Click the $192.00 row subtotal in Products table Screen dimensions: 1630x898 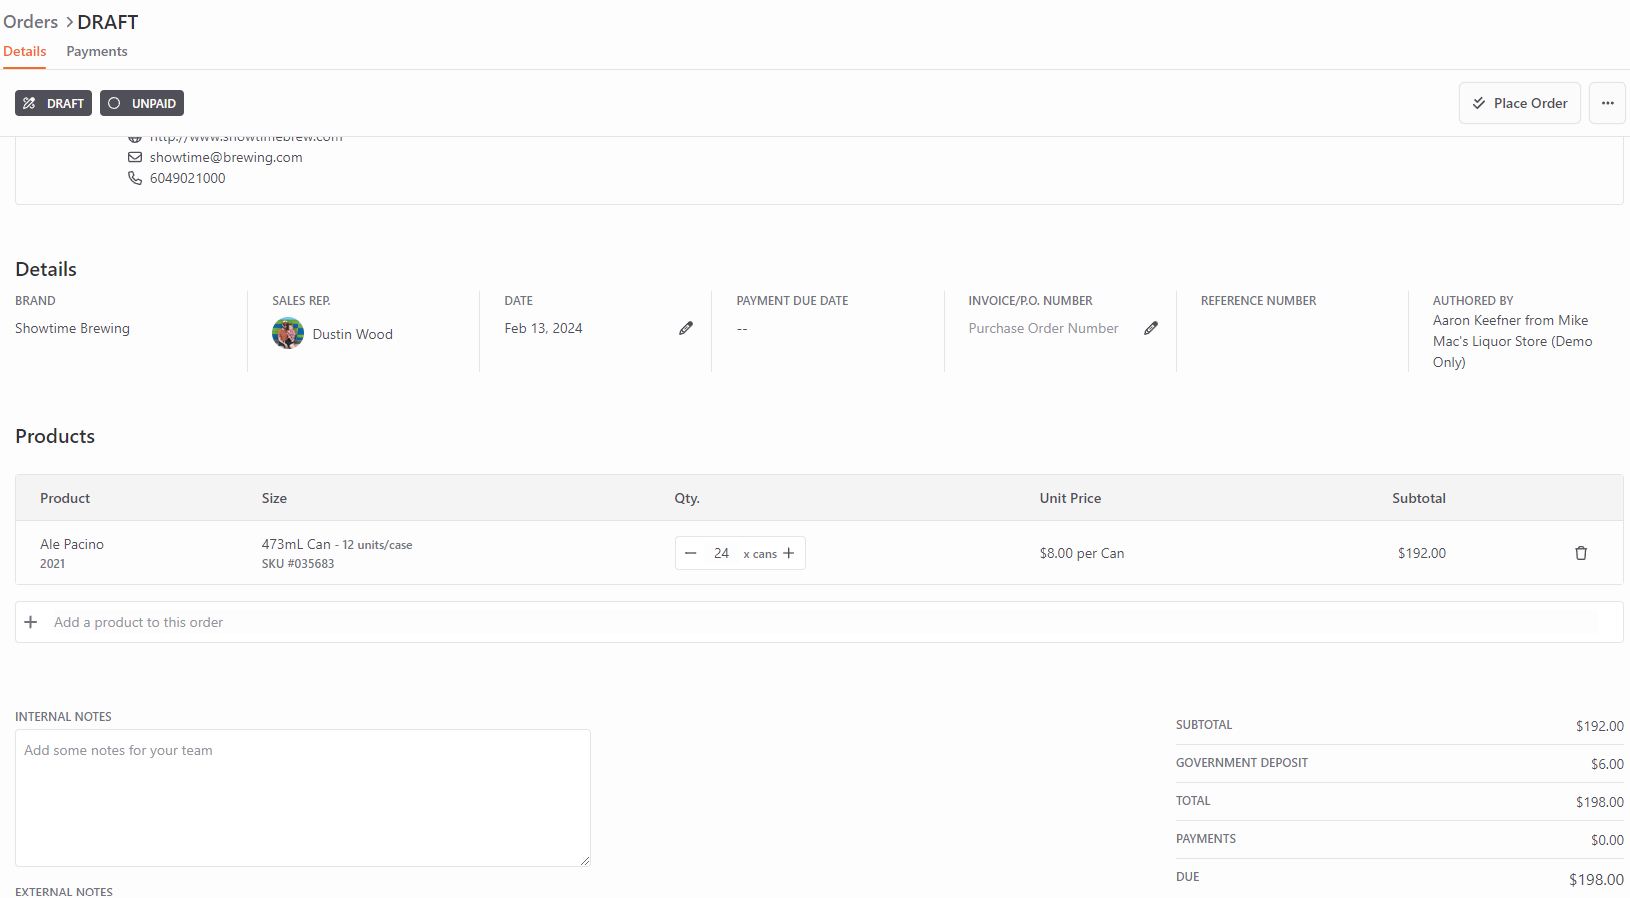click(1422, 553)
